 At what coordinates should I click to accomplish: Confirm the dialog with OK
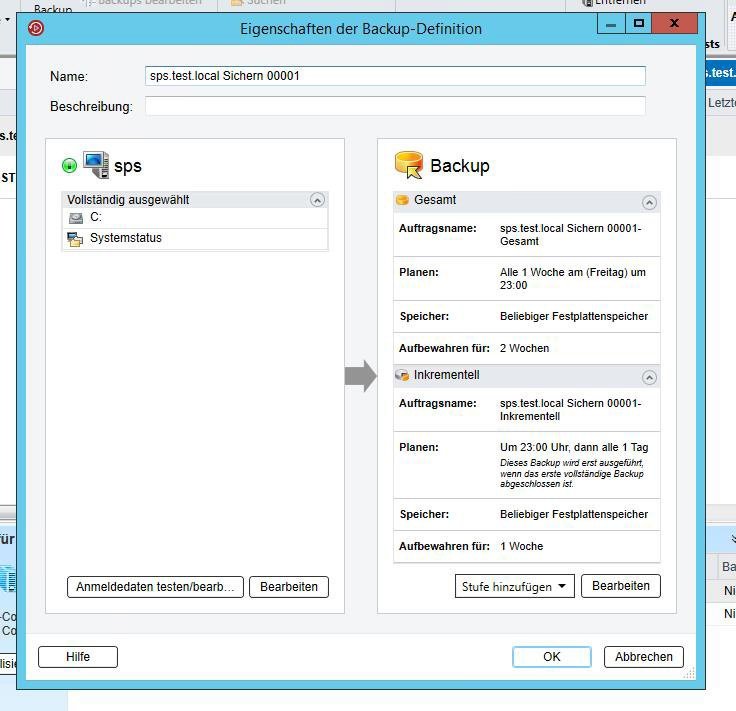click(551, 657)
